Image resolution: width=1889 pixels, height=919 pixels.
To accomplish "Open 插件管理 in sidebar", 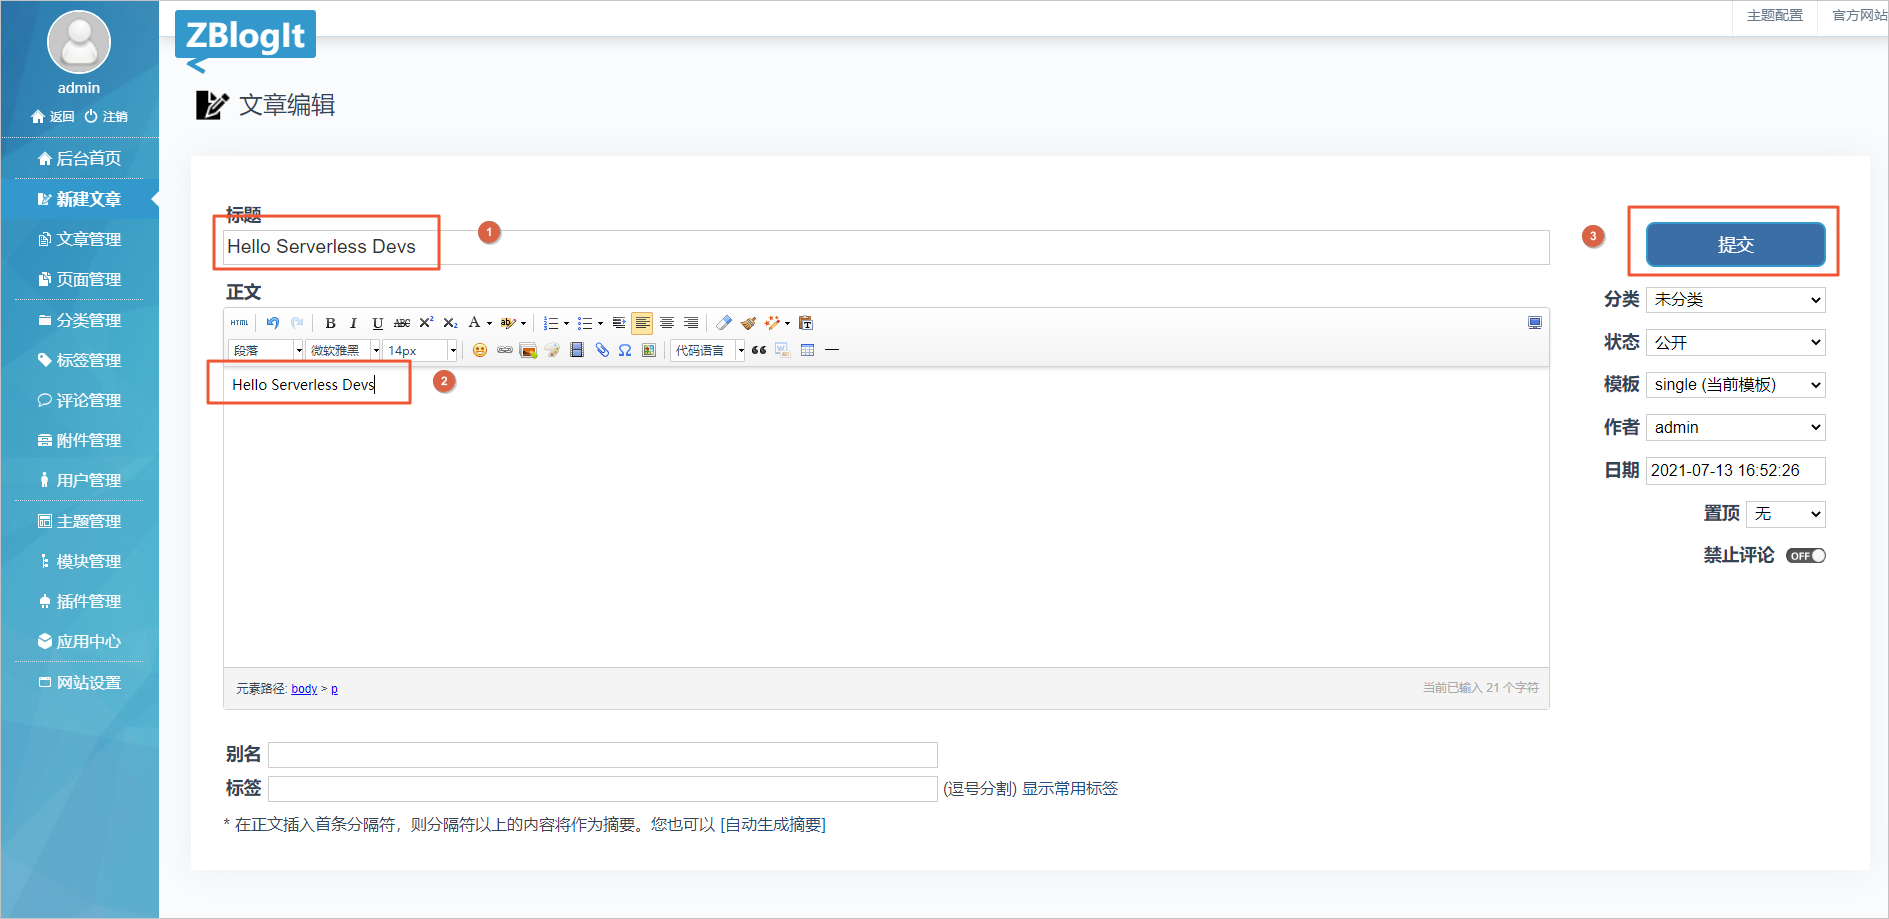I will [79, 601].
